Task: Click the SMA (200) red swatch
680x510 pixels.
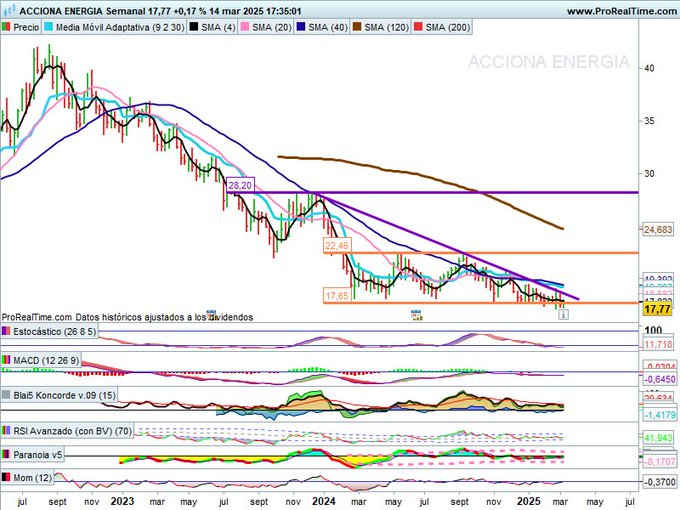Action: pos(418,27)
